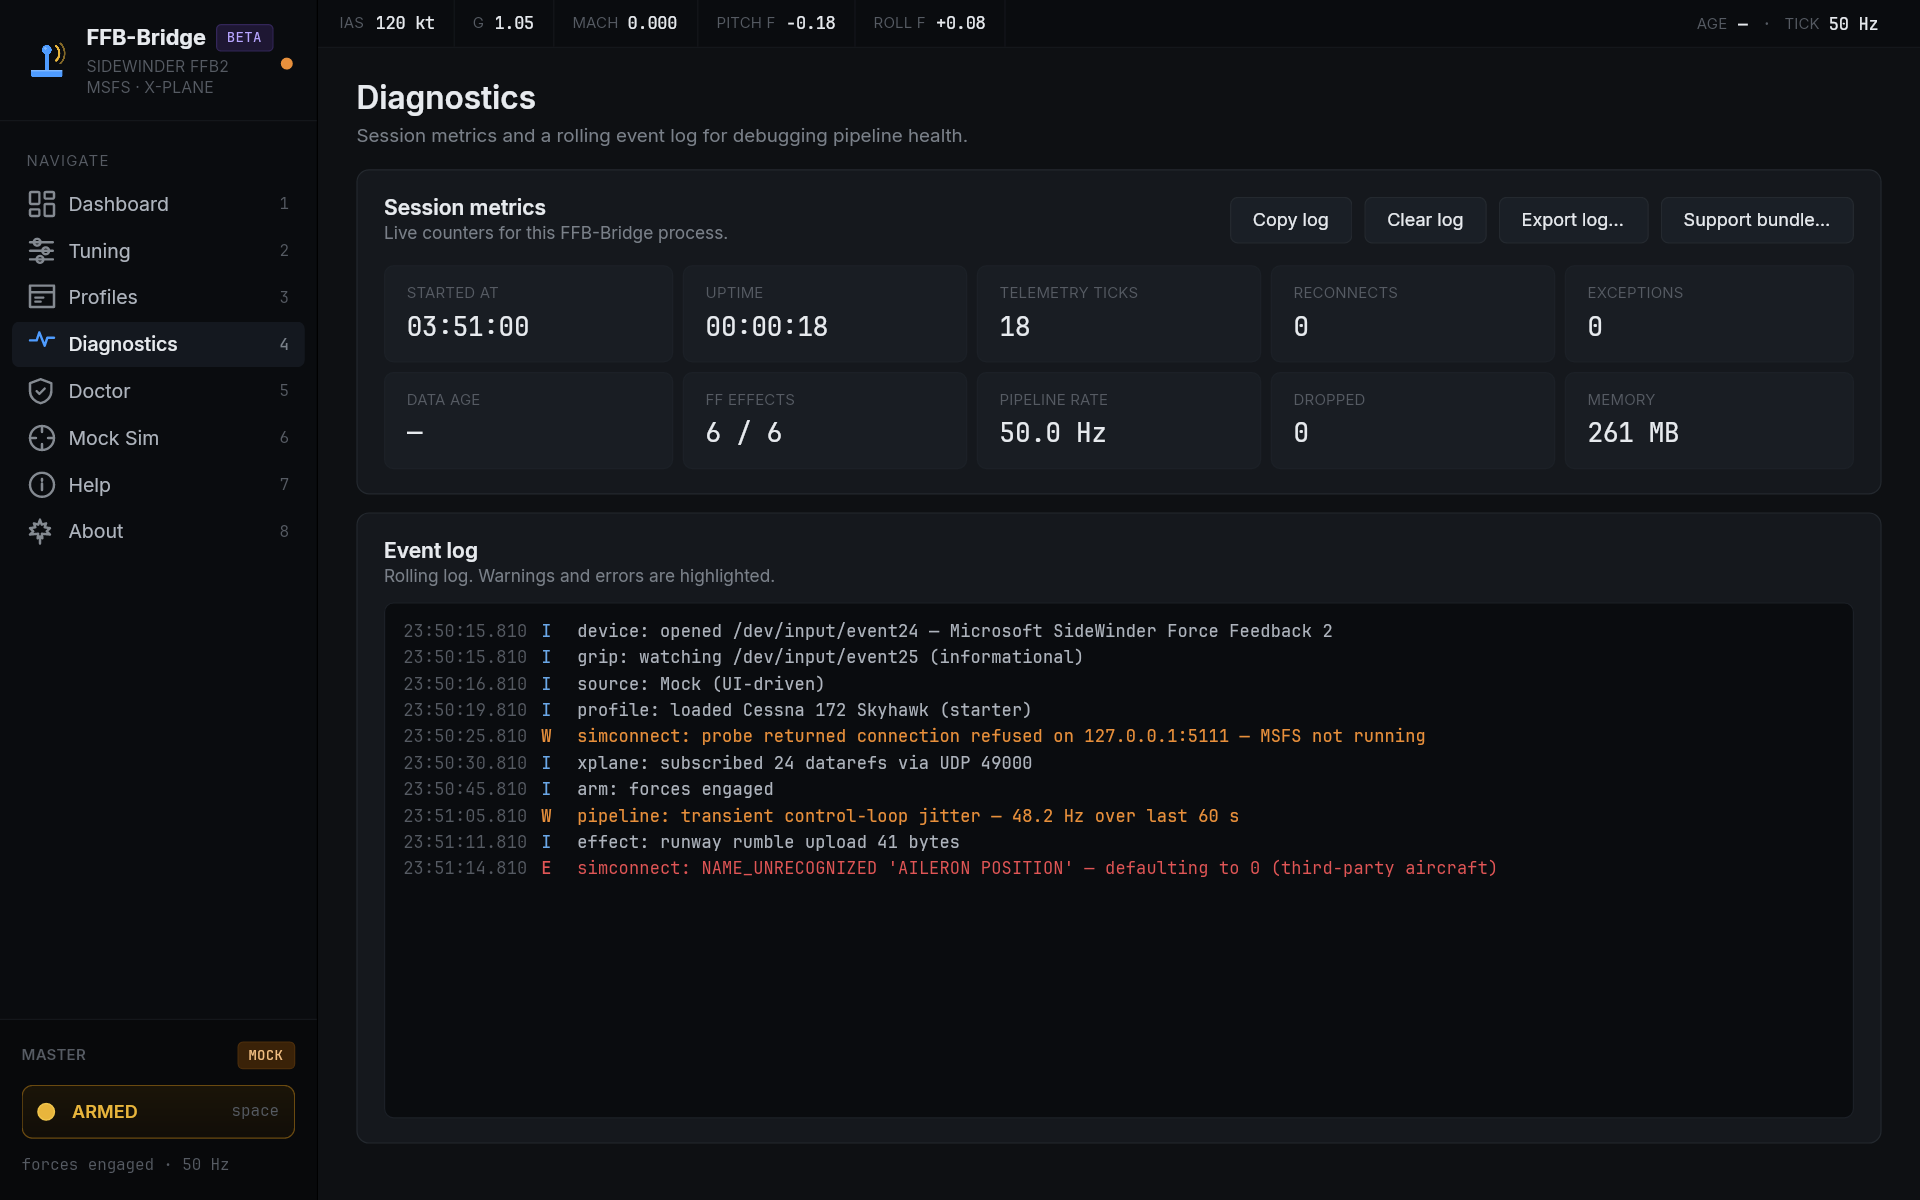Click the Pipeline Rate metric card
The width and height of the screenshot is (1920, 1200).
coord(1117,420)
